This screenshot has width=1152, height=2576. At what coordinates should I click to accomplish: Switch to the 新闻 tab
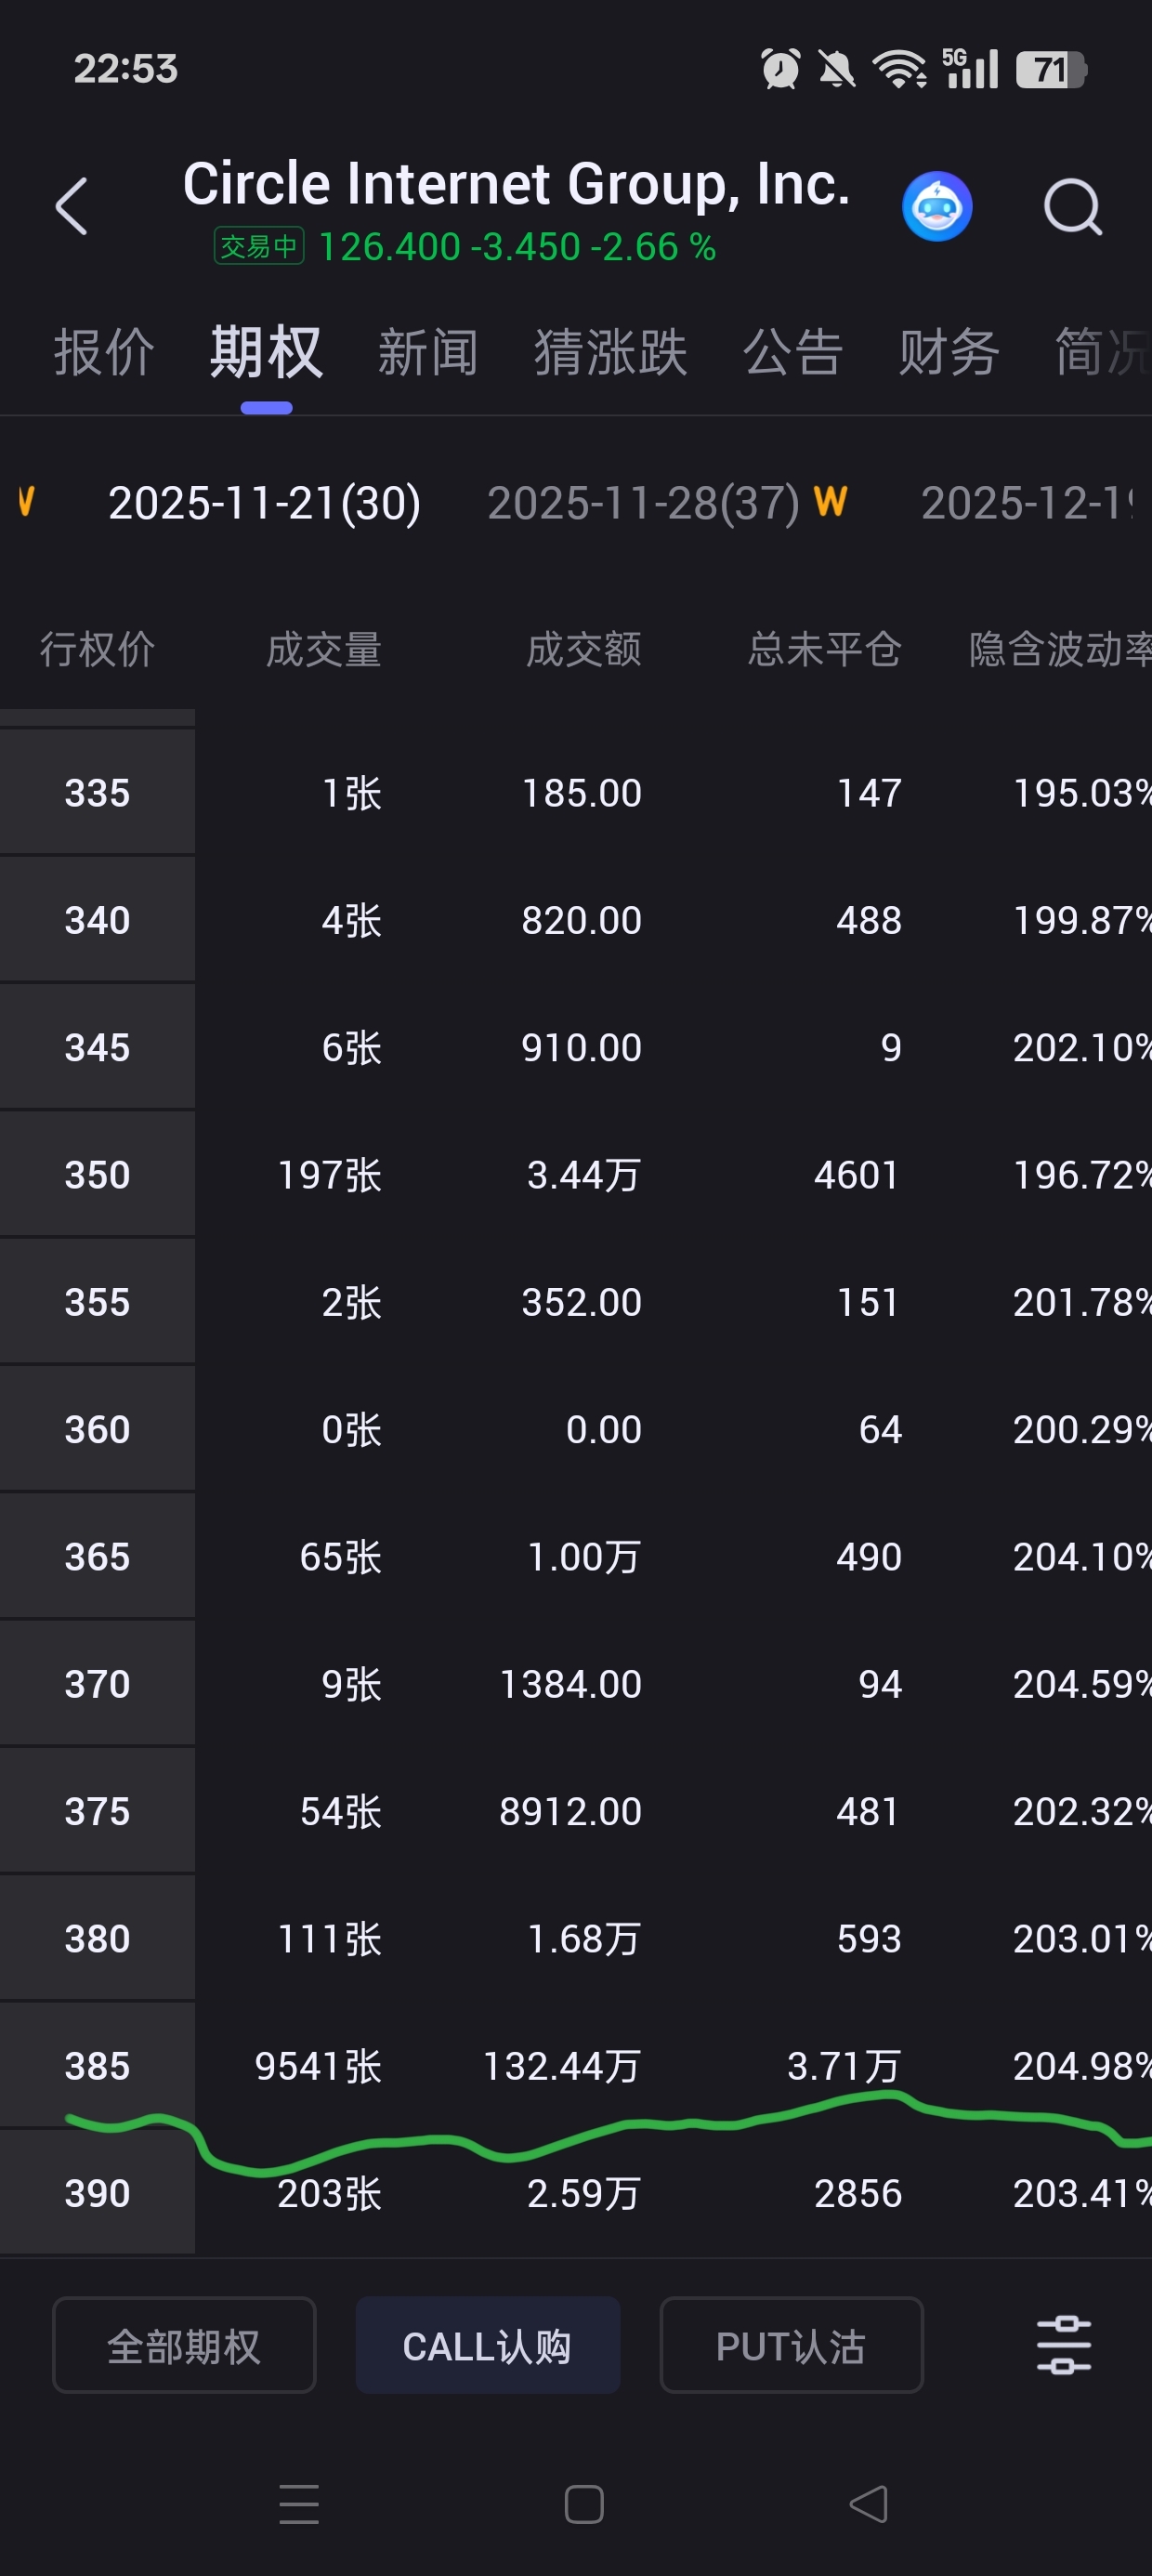427,352
